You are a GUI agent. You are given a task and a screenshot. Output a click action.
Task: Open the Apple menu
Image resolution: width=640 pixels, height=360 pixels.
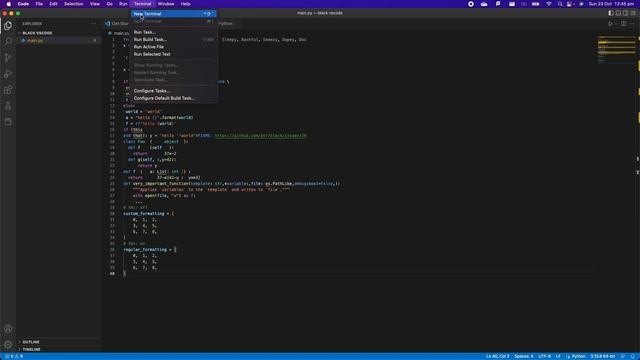pyautogui.click(x=9, y=4)
